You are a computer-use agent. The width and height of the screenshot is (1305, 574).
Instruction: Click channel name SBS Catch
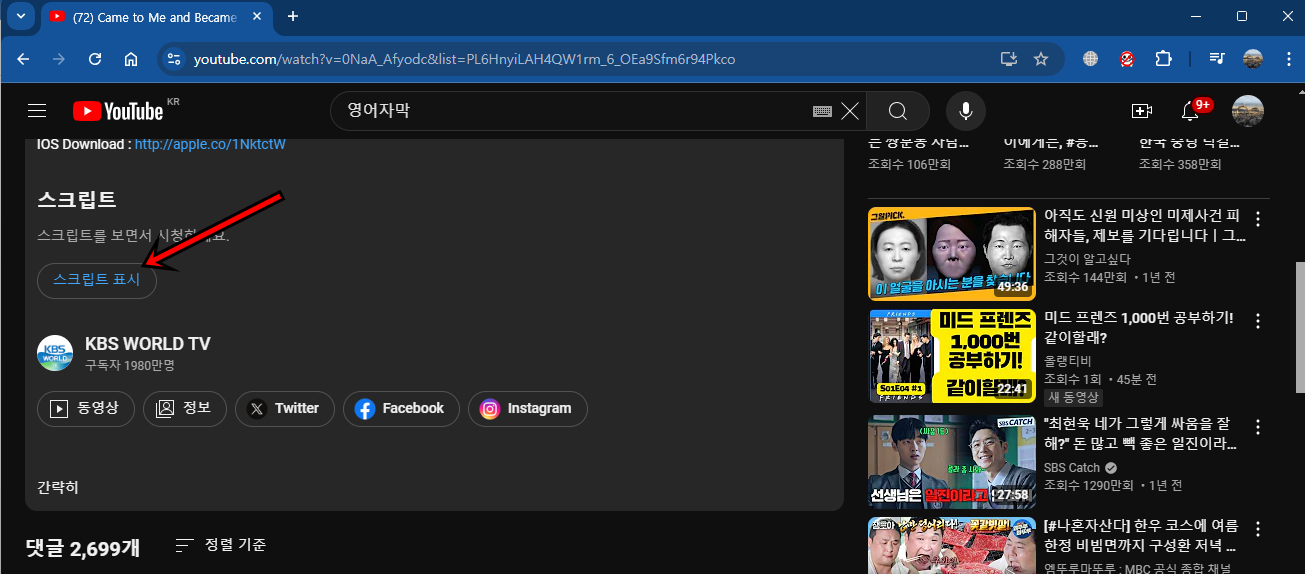coord(1072,467)
